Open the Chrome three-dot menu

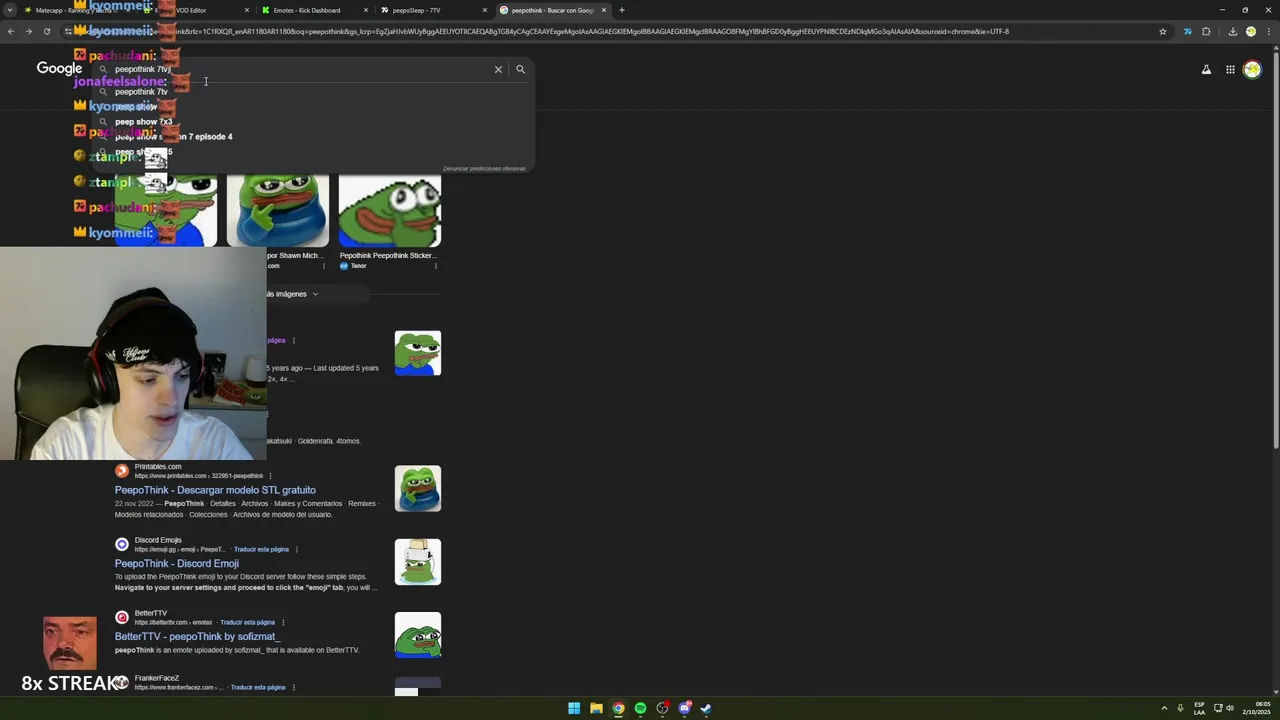pyautogui.click(x=1268, y=31)
